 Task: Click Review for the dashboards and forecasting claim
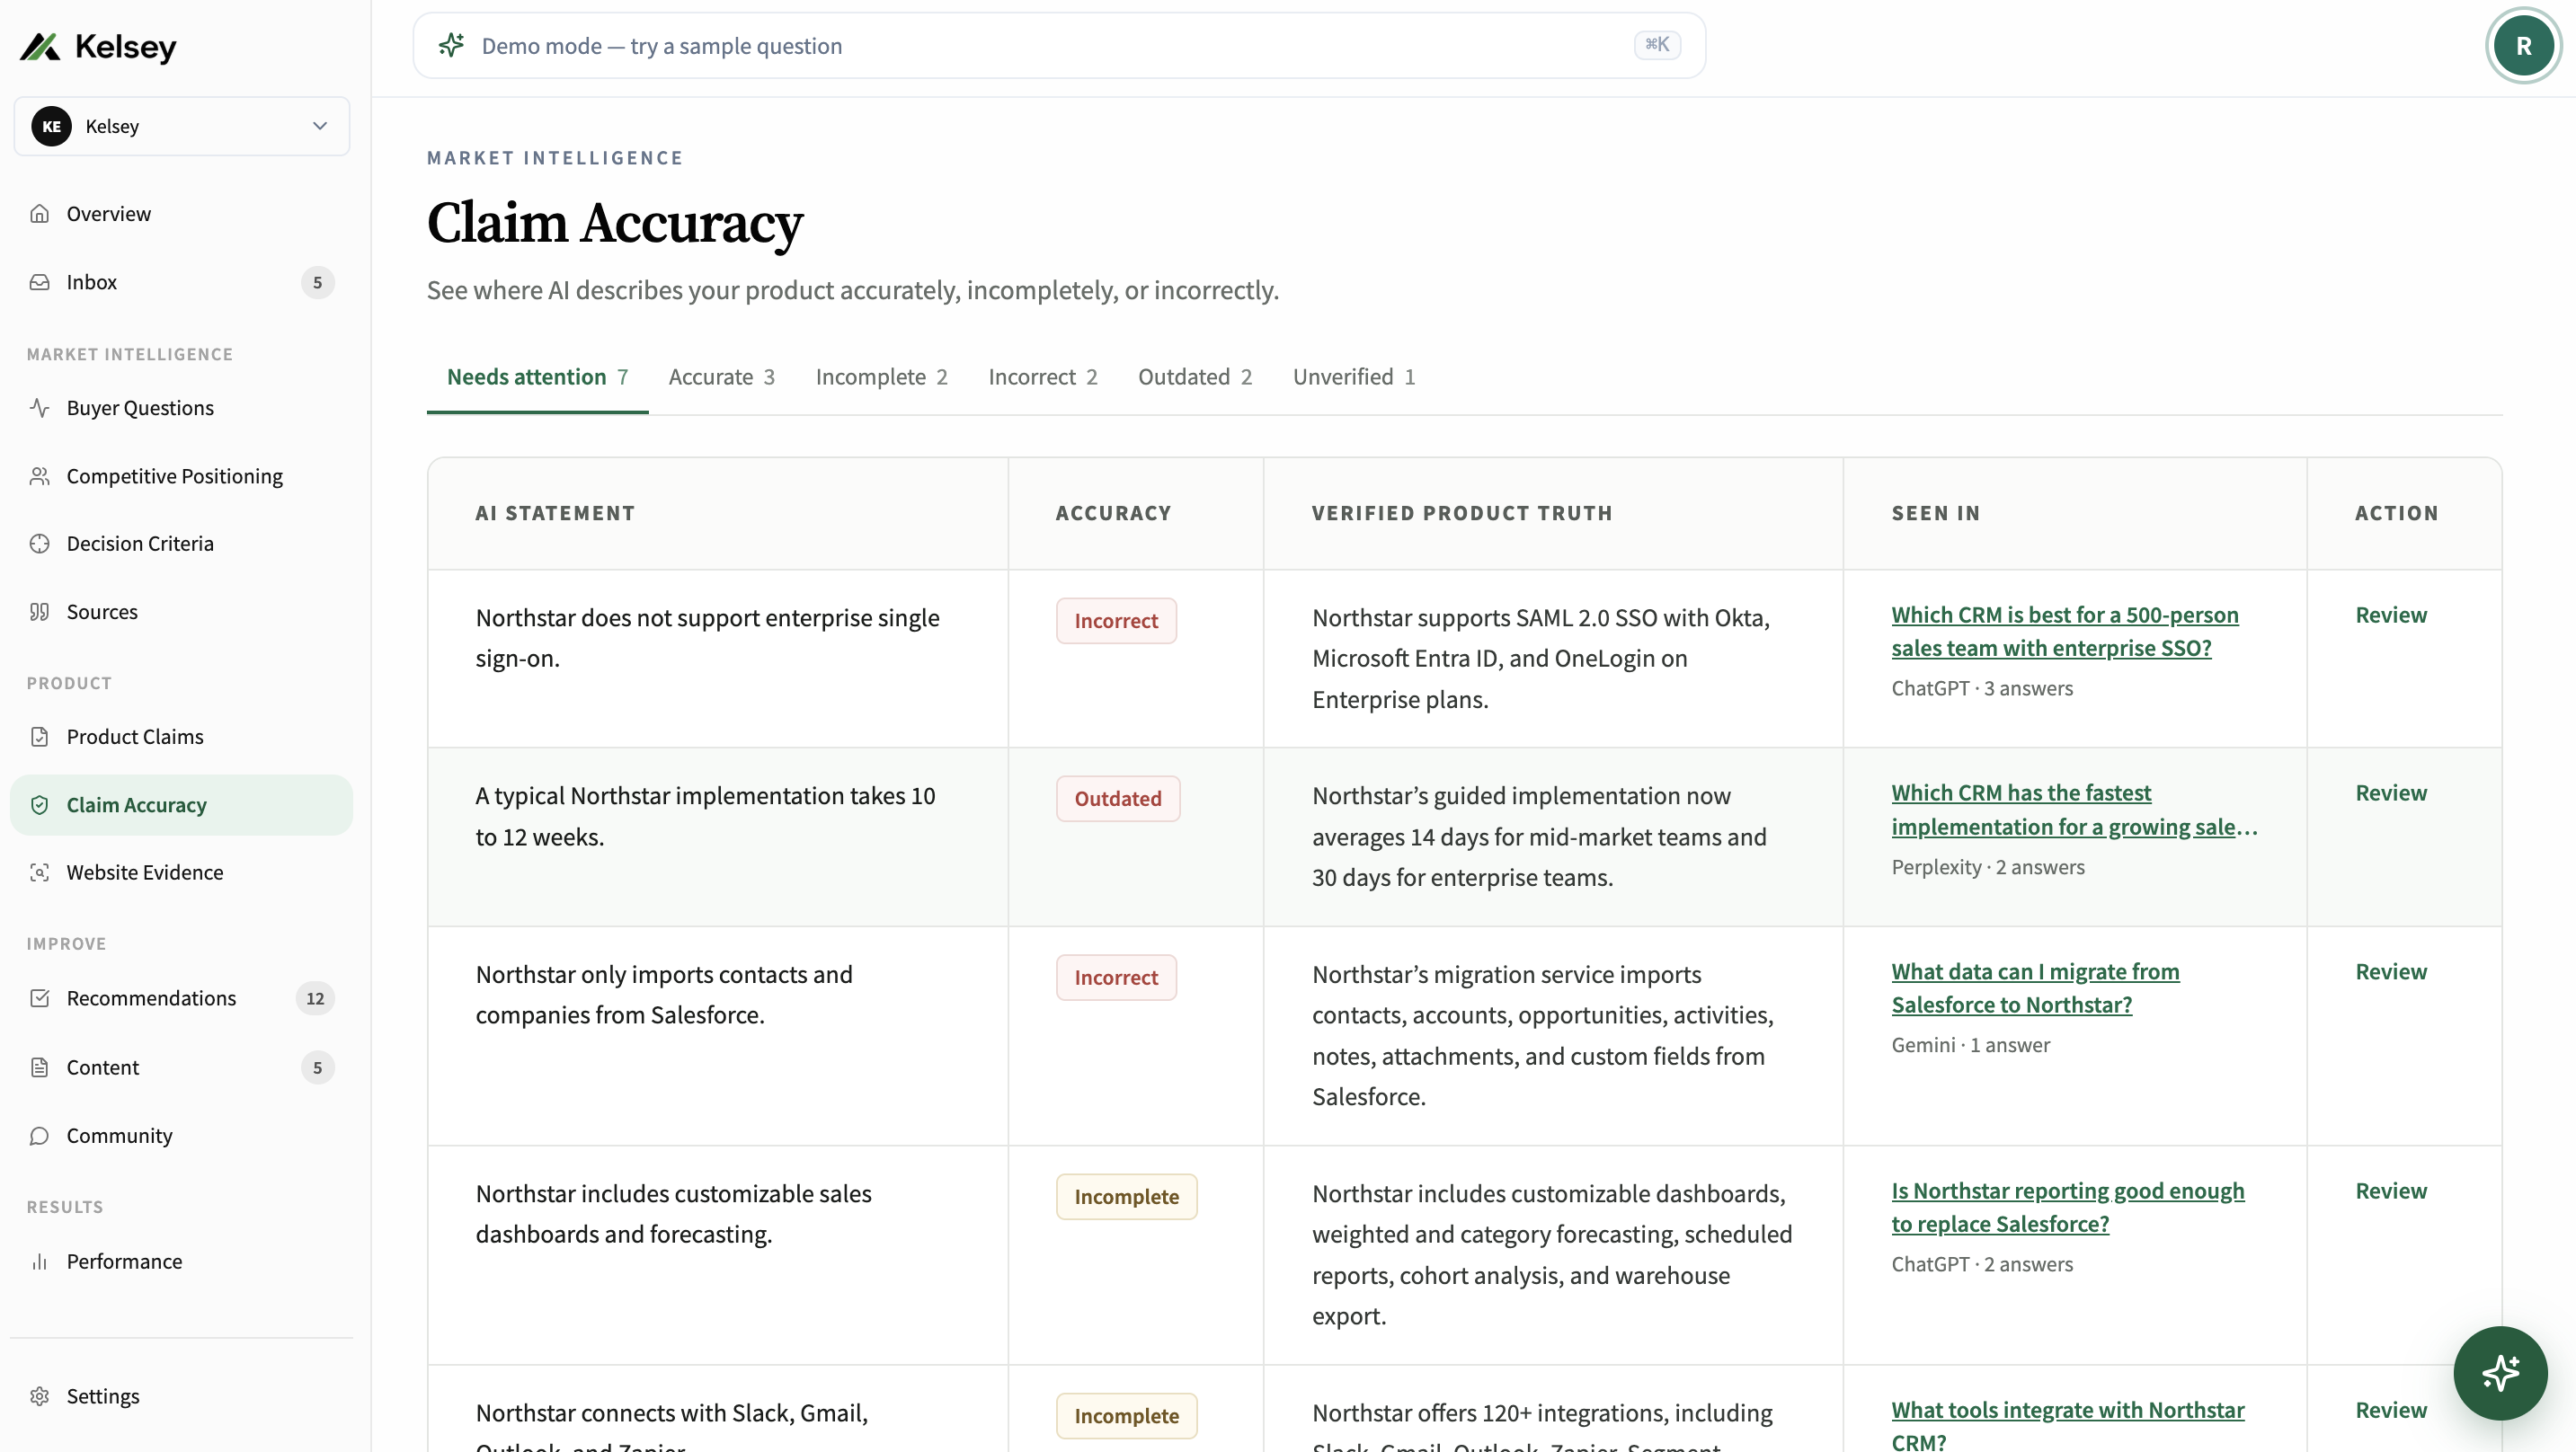2391,1191
